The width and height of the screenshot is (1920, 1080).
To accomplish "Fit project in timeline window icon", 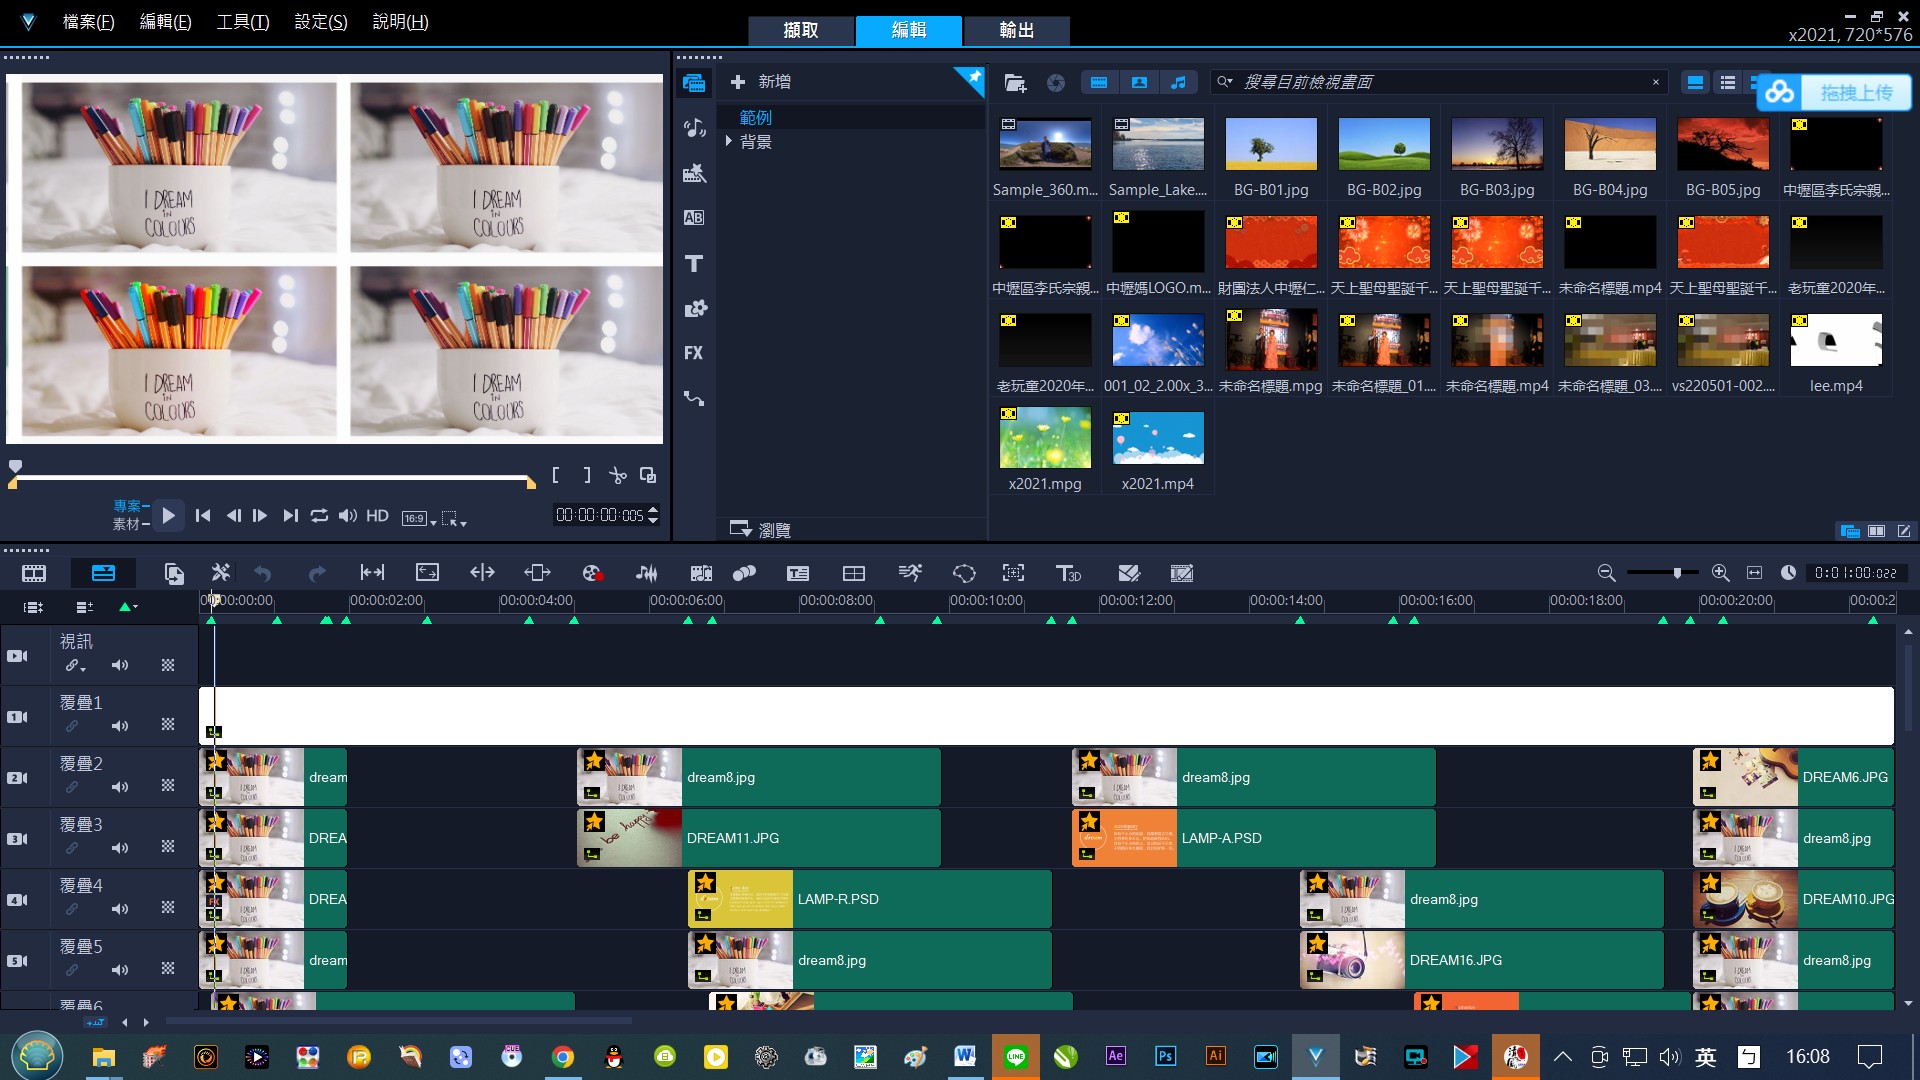I will tap(1754, 573).
